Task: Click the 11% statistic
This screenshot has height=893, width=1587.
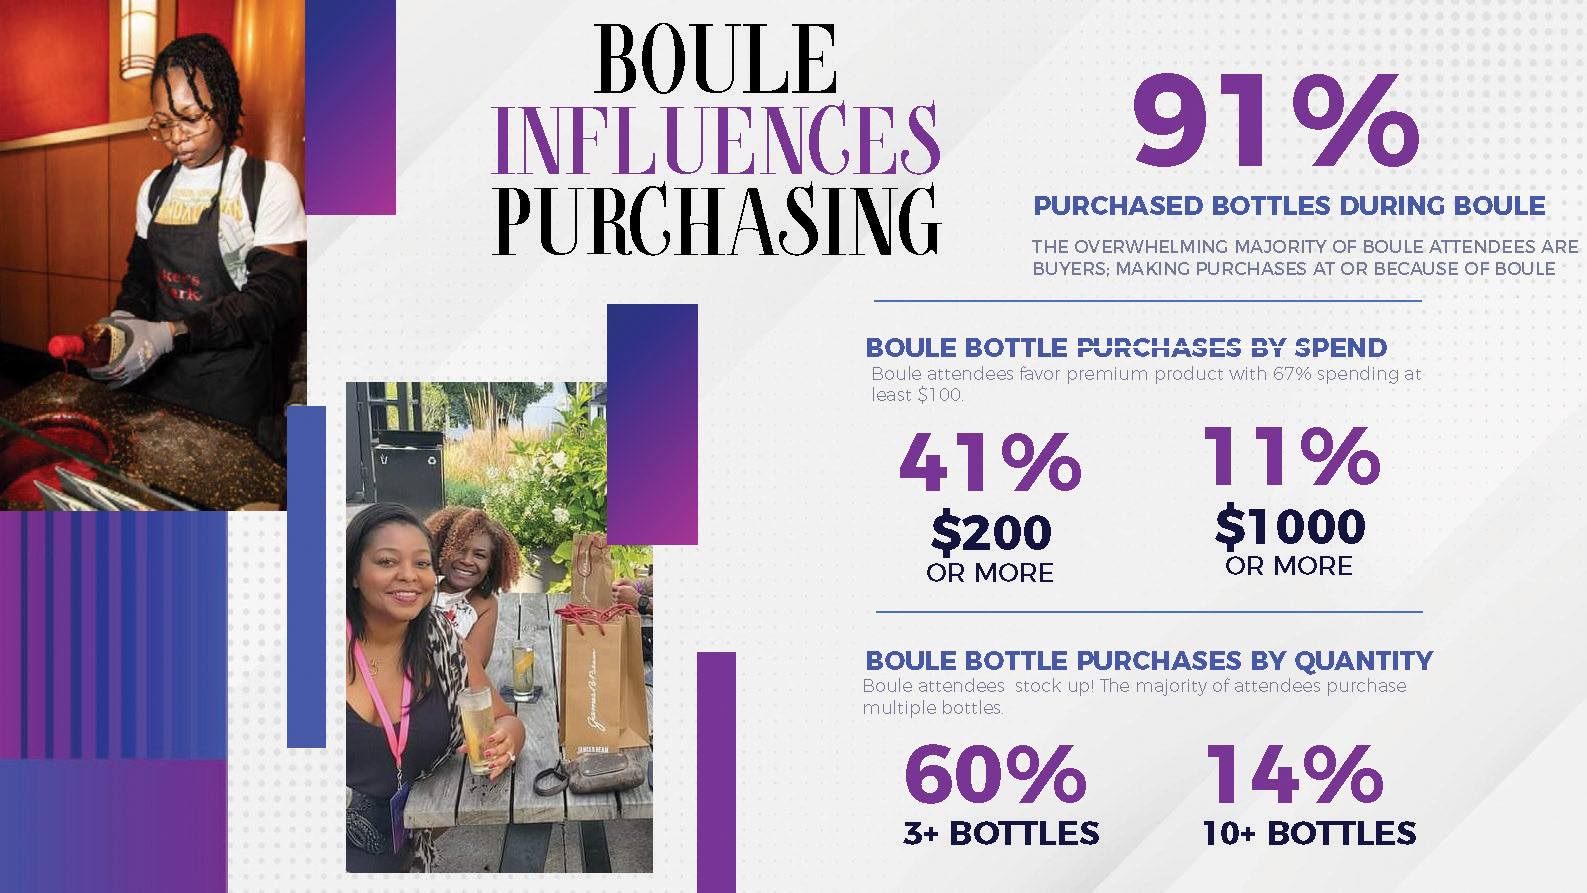Action: pos(1290,456)
